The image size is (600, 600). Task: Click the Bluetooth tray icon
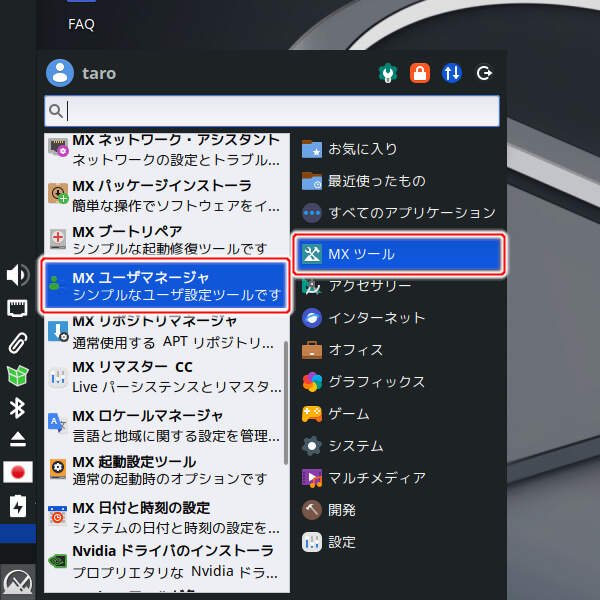coord(18,408)
